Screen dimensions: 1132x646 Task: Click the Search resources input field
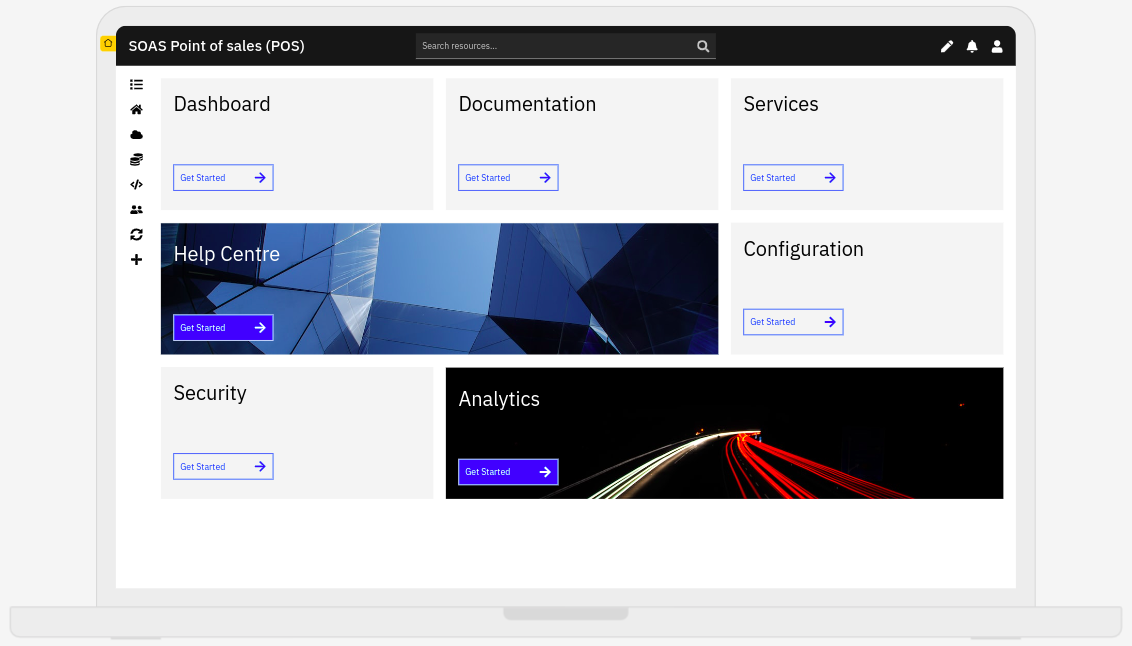(554, 46)
